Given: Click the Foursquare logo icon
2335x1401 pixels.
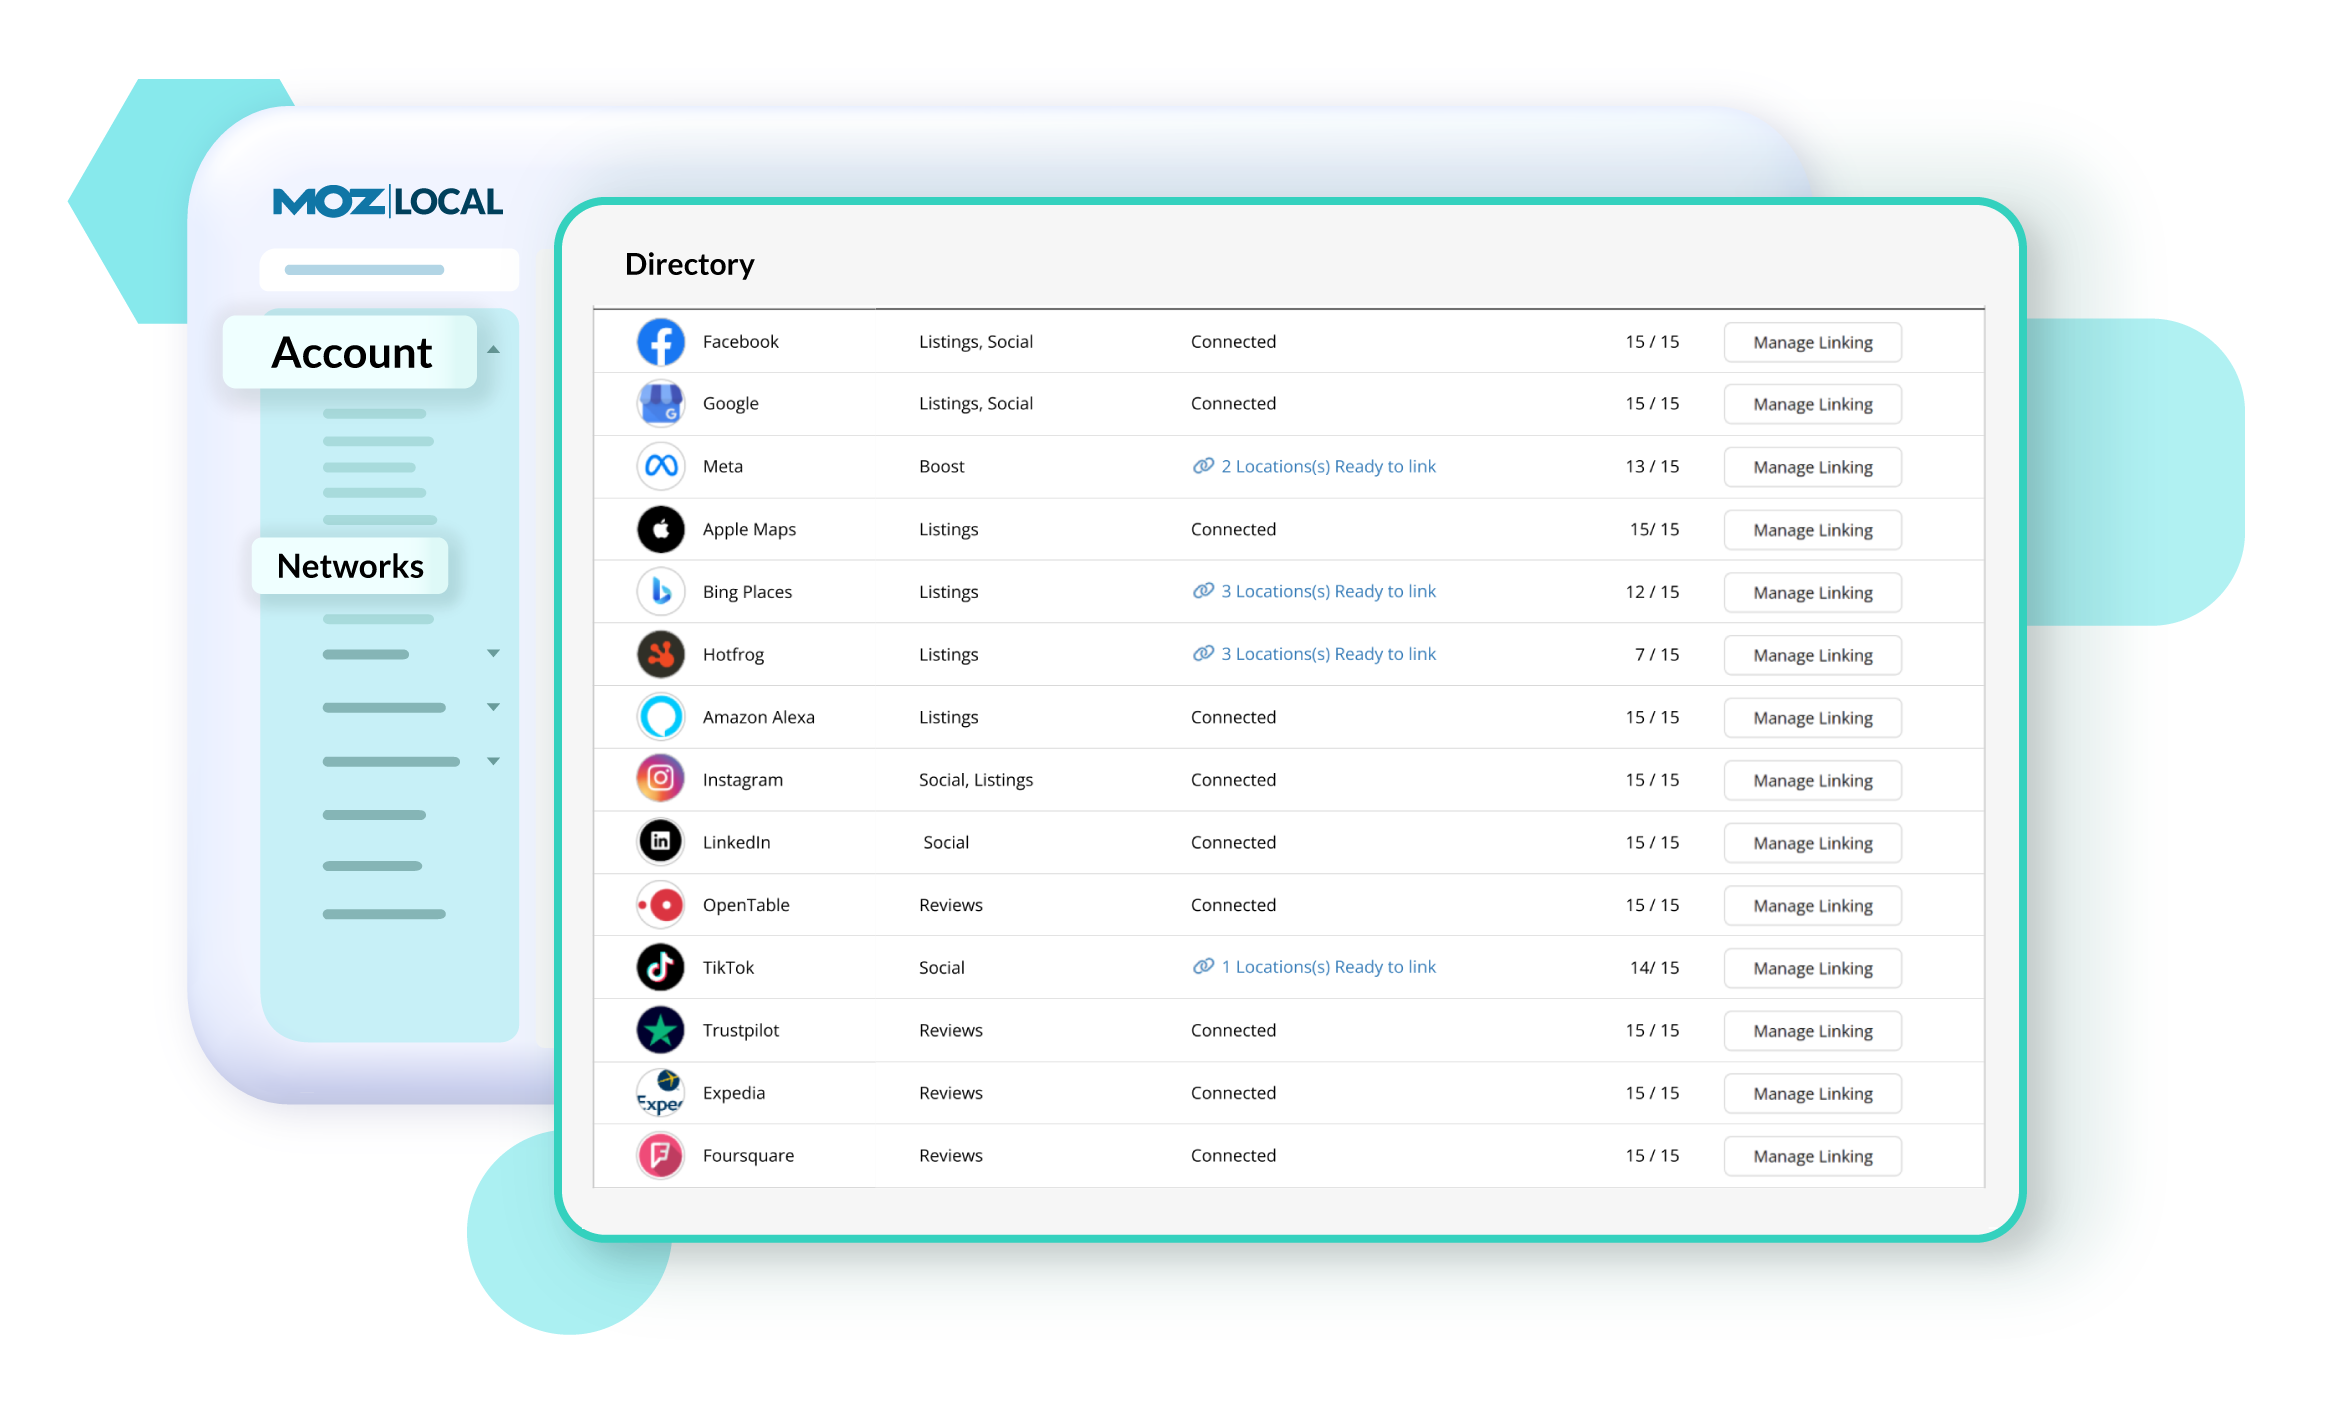Looking at the screenshot, I should [660, 1155].
